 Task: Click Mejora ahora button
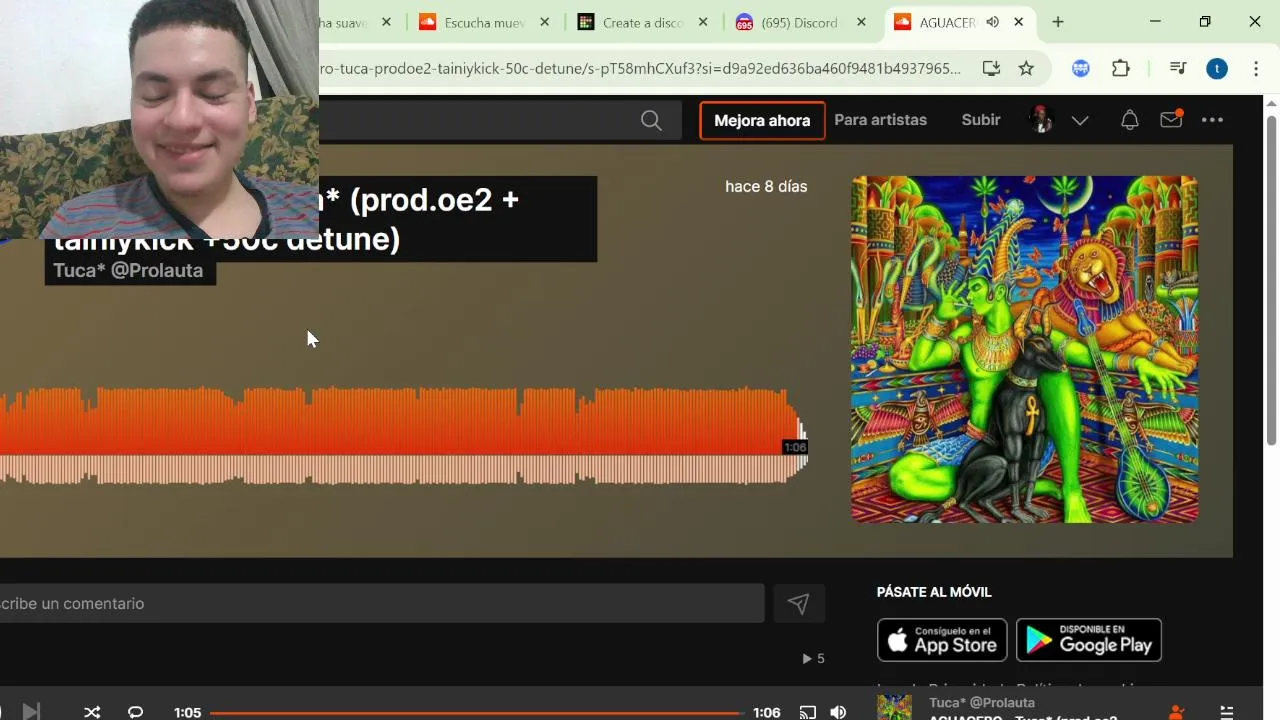pyautogui.click(x=762, y=120)
